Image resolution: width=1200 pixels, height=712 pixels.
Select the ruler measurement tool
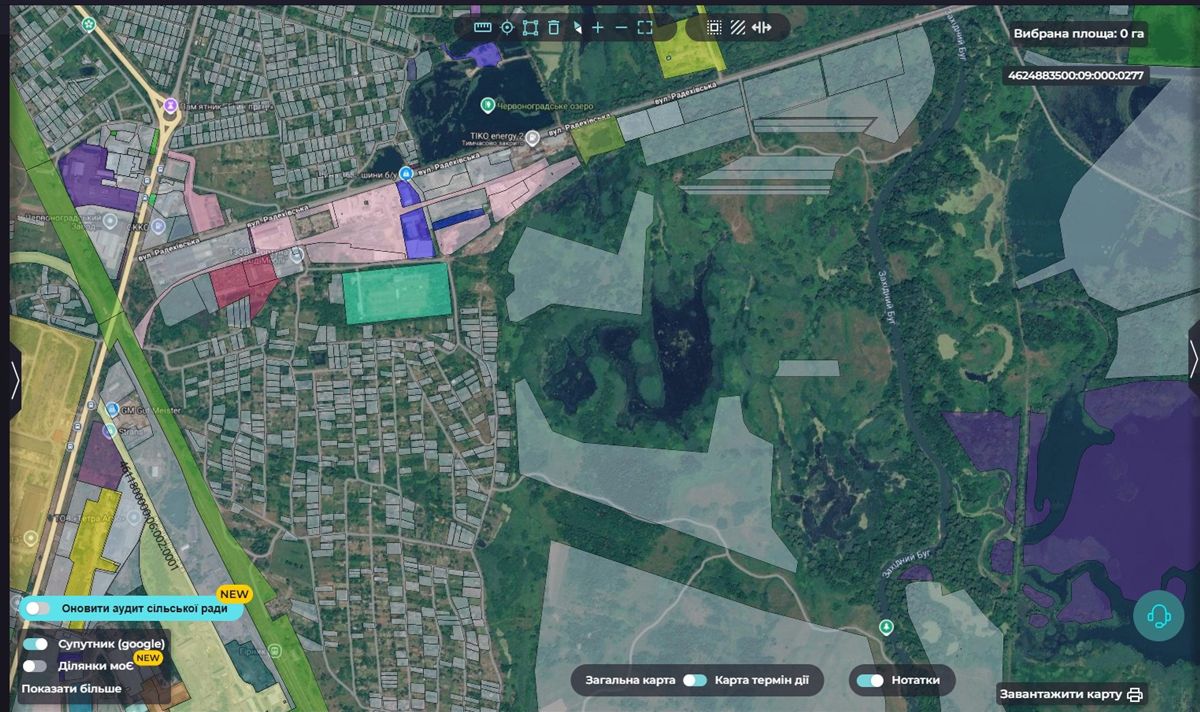pos(483,27)
